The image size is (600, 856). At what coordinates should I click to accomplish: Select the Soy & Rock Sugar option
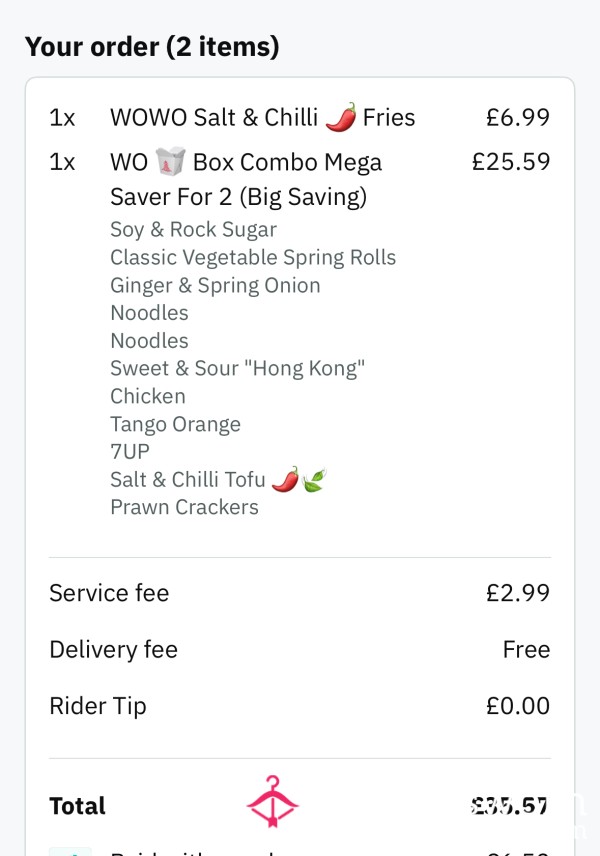pos(193,230)
